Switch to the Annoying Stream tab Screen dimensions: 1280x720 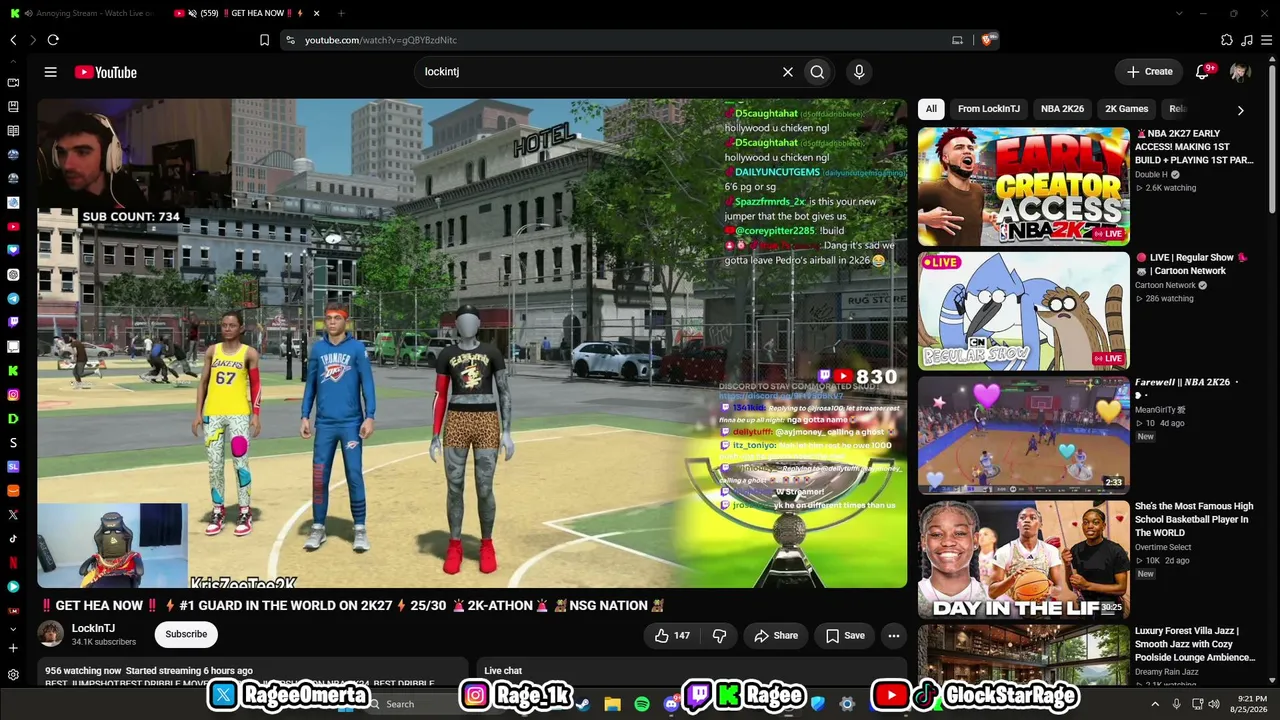[83, 13]
